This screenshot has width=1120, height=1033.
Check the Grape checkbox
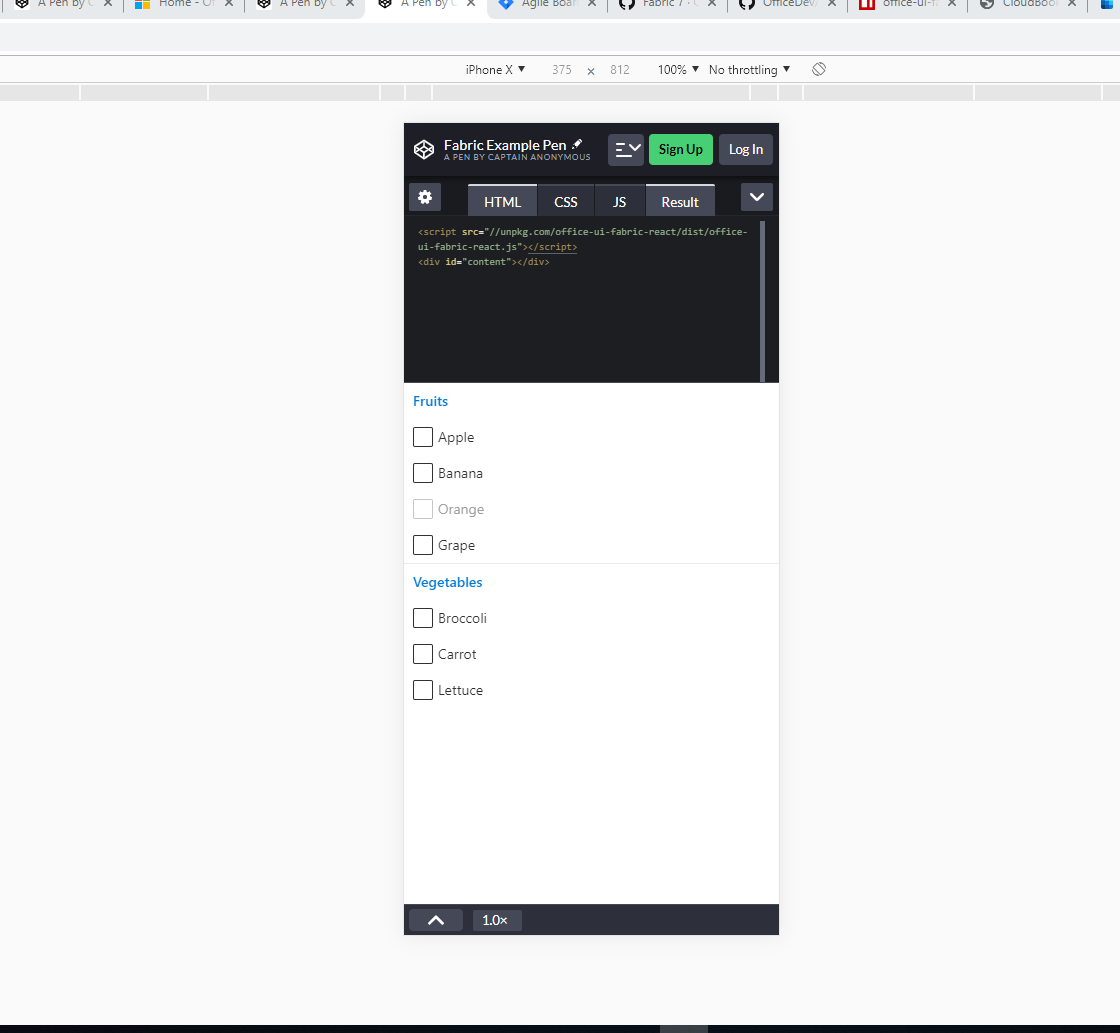(x=423, y=545)
